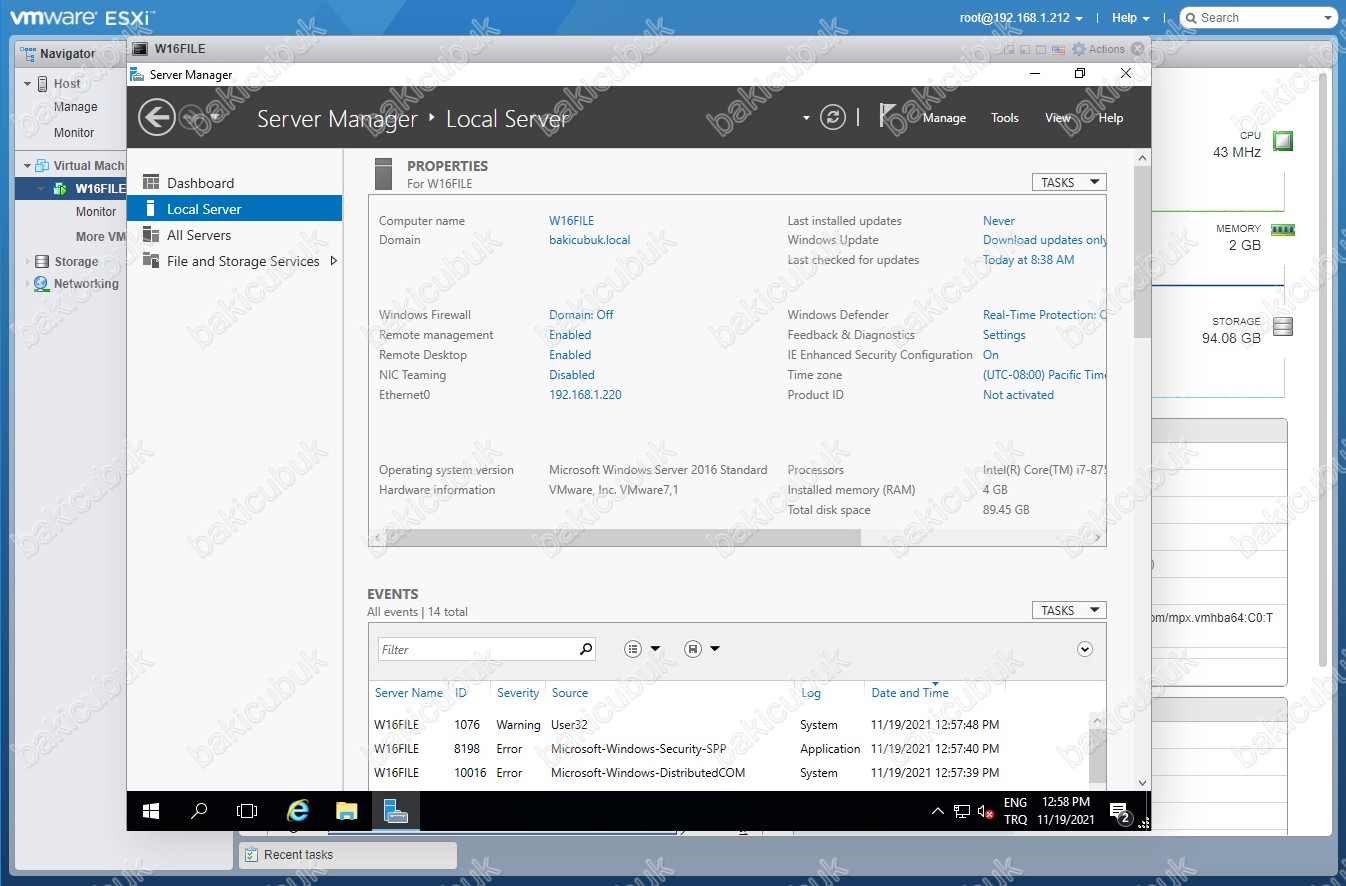
Task: Launch Internet Explorer from taskbar
Action: 298,811
